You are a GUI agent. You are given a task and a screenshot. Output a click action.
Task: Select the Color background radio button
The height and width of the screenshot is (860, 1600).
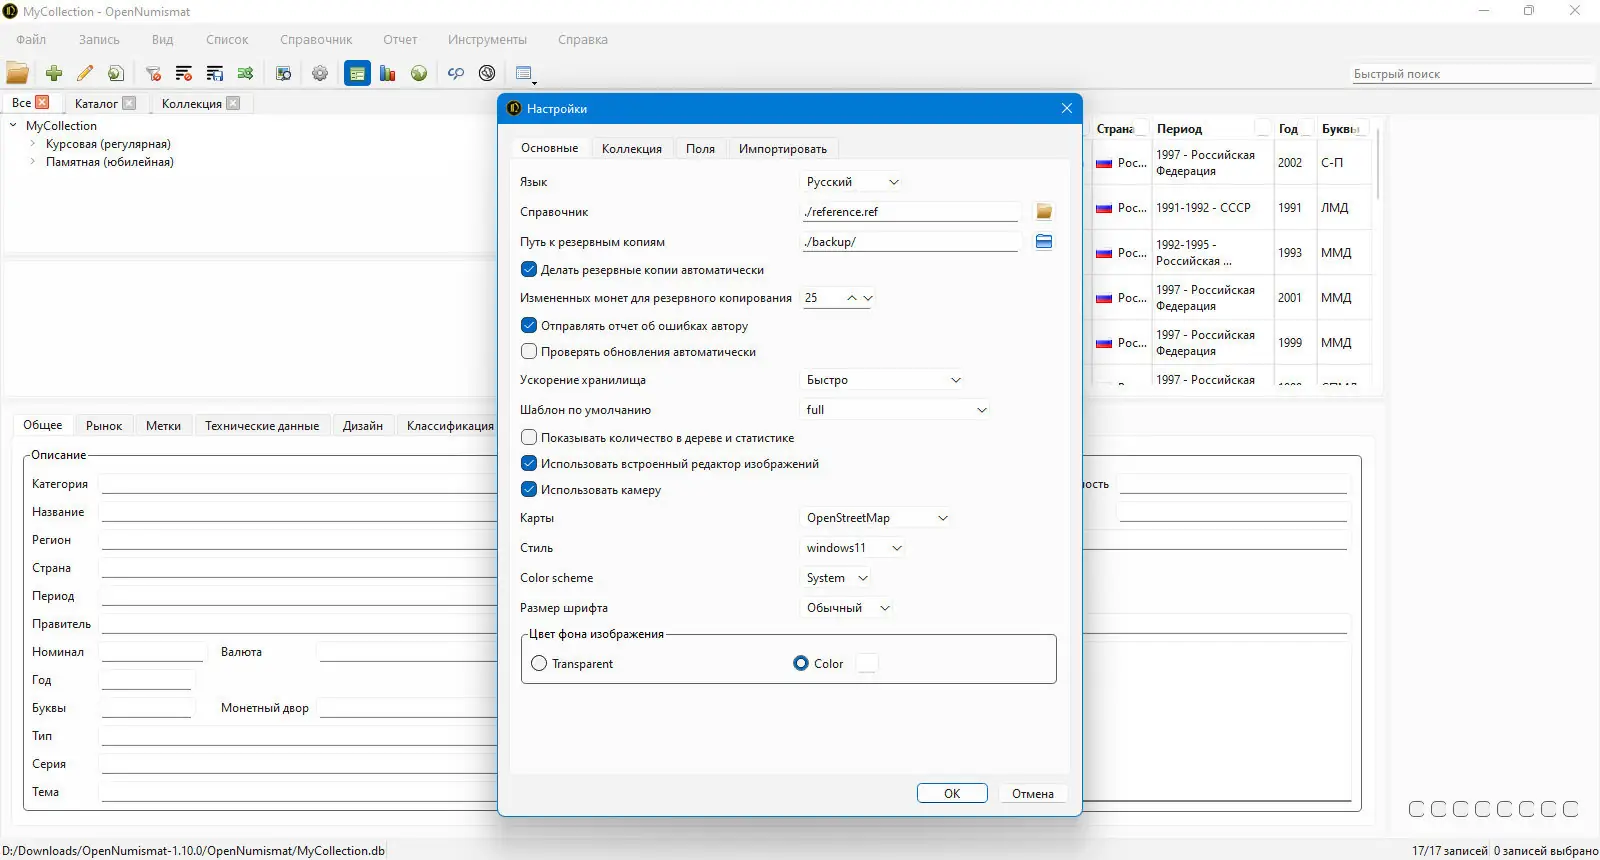(801, 663)
